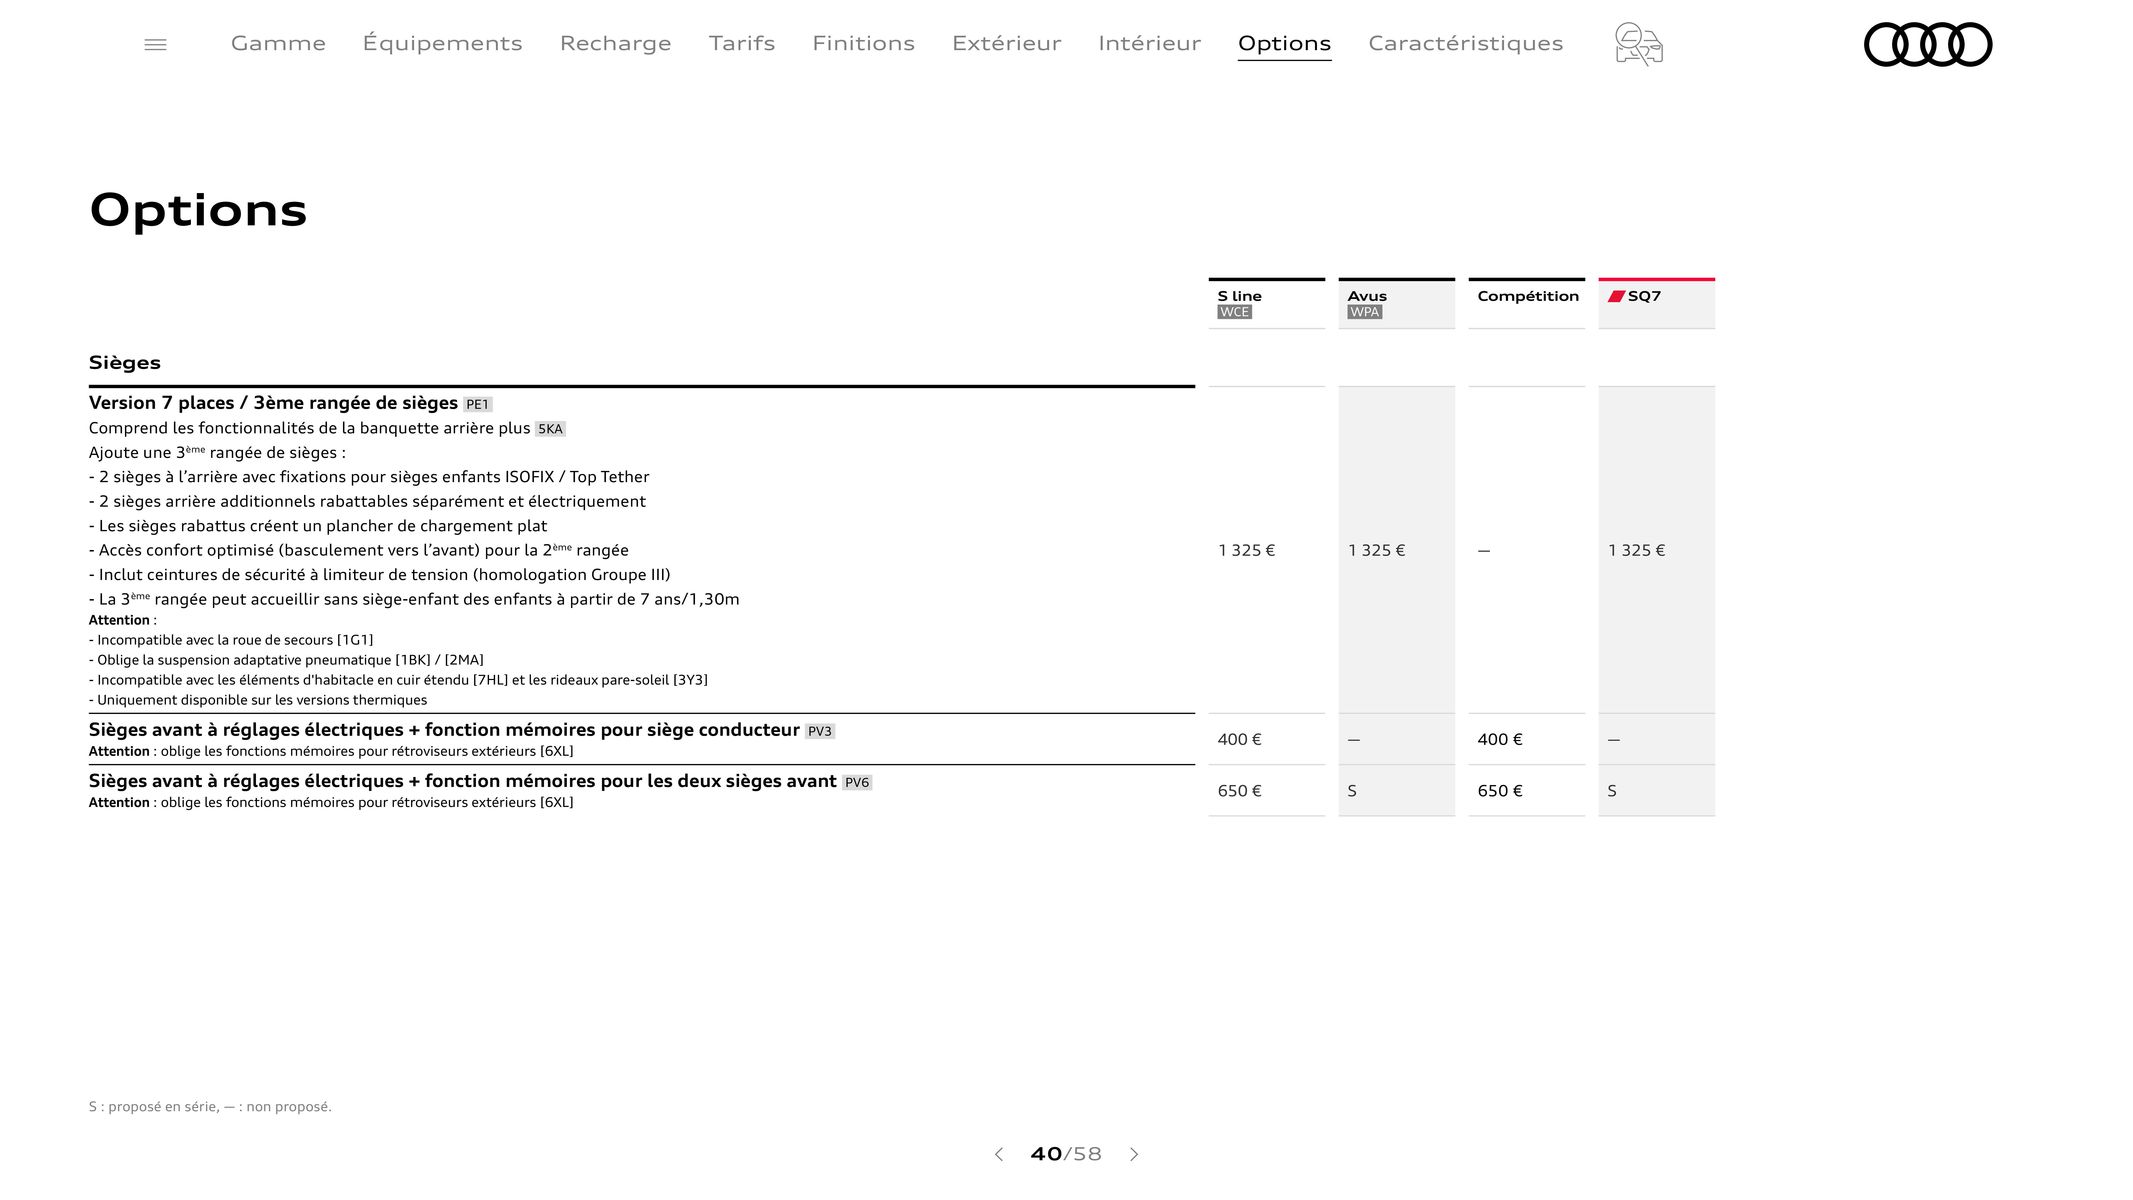Open the dealer advisor car icon
The image size is (2133, 1200).
[x=1638, y=44]
